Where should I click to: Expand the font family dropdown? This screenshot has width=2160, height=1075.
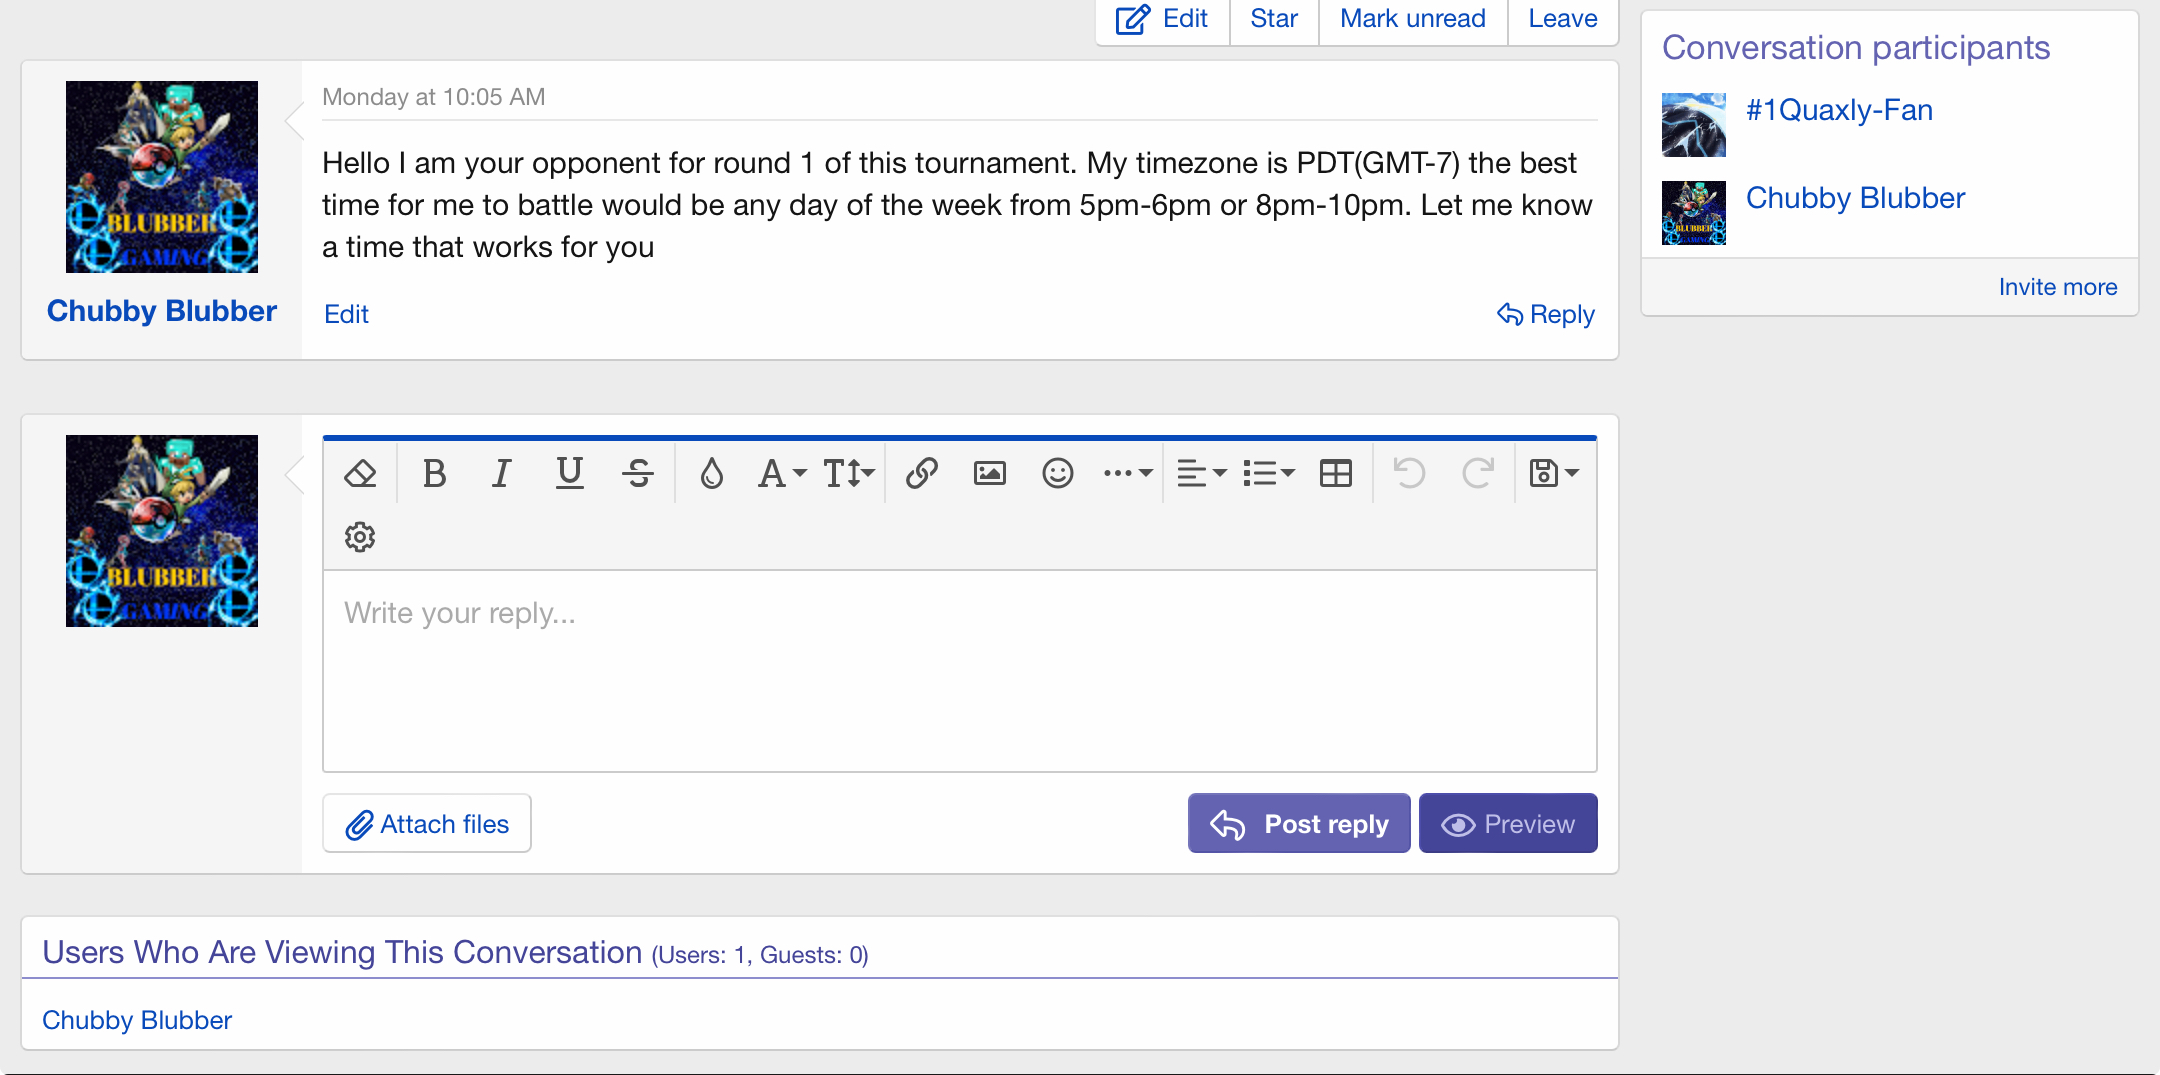tap(781, 473)
